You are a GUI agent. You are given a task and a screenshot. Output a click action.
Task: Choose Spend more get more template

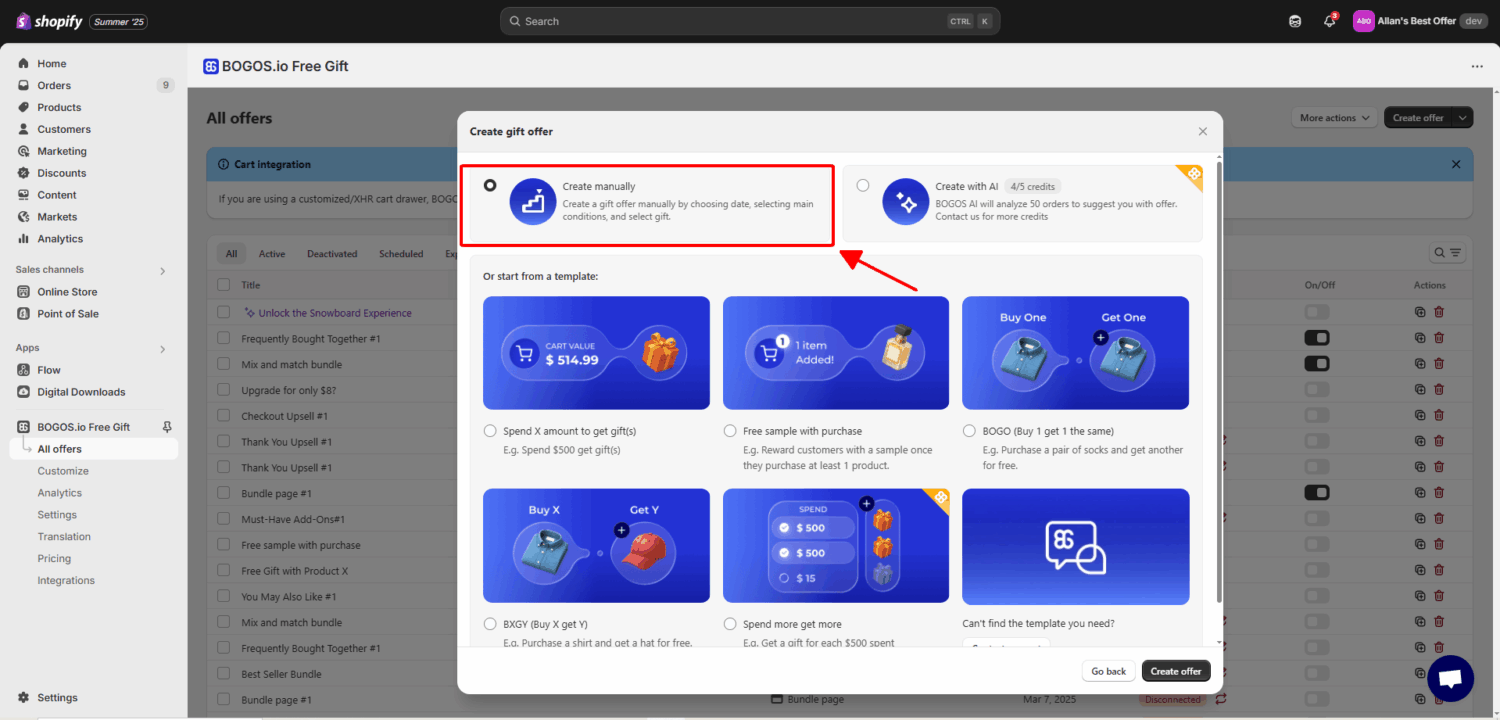tap(730, 624)
